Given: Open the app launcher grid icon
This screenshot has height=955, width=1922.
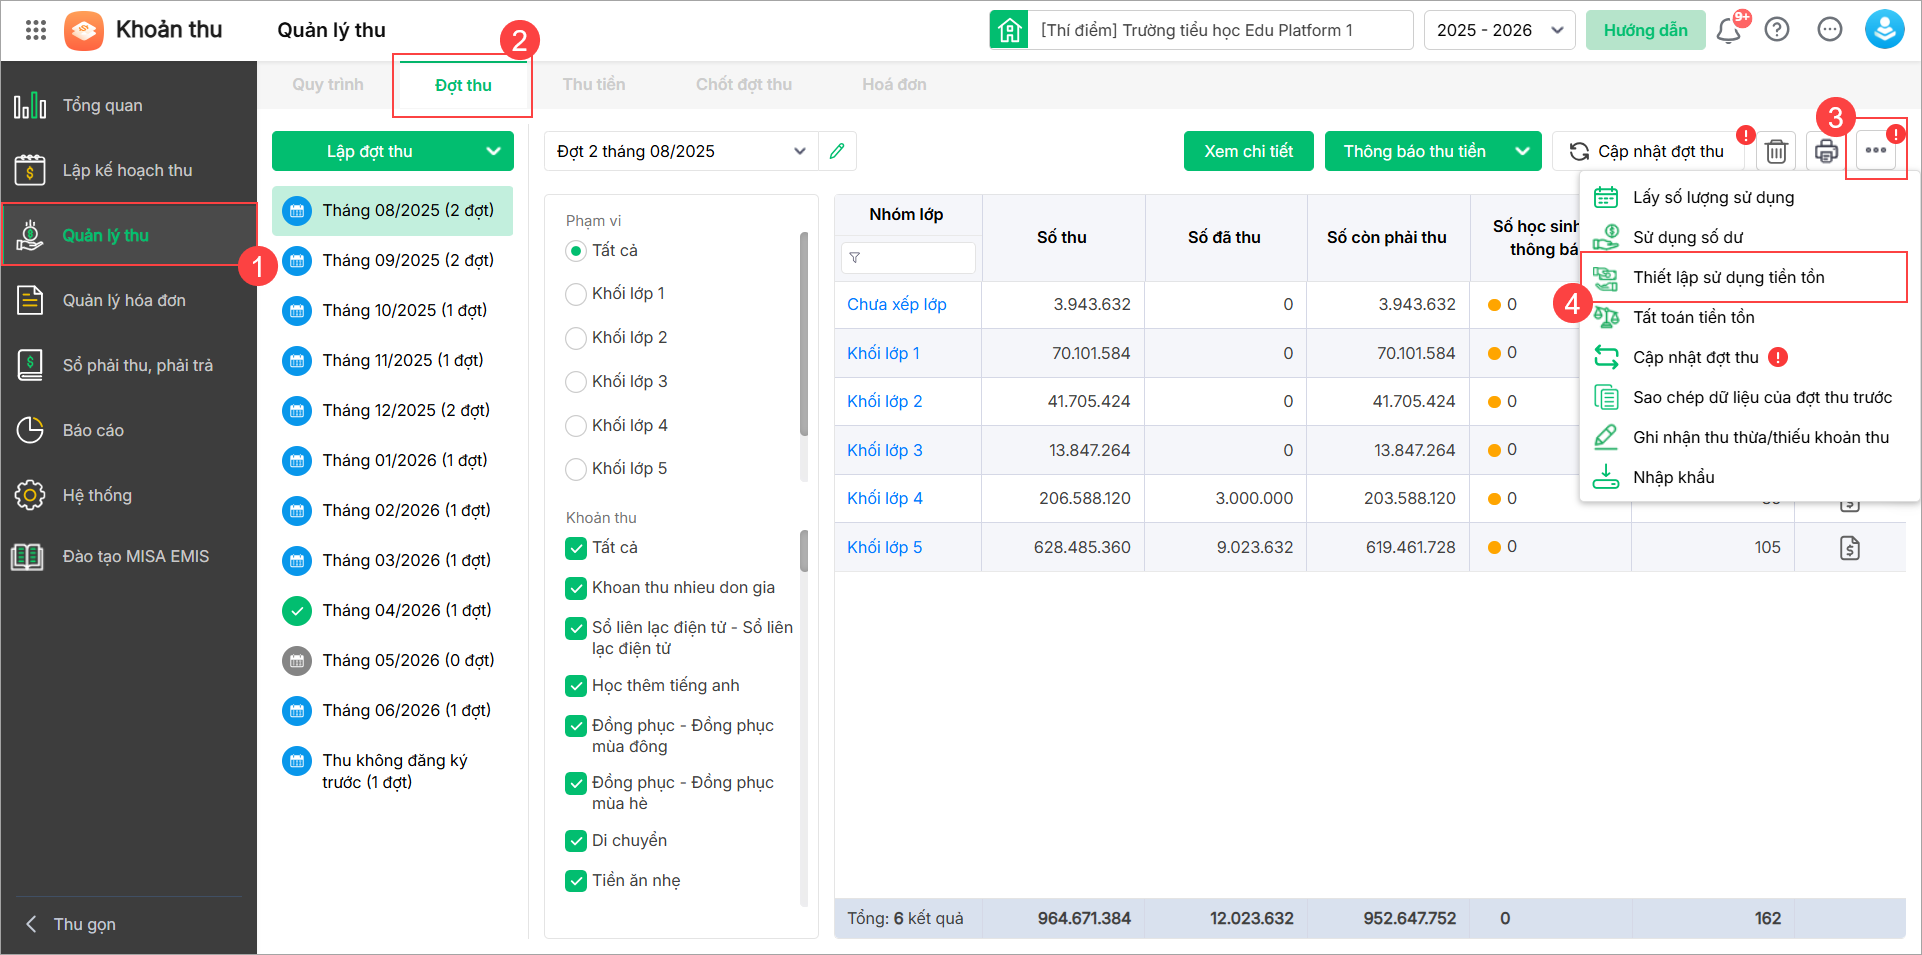Looking at the screenshot, I should pos(36,30).
